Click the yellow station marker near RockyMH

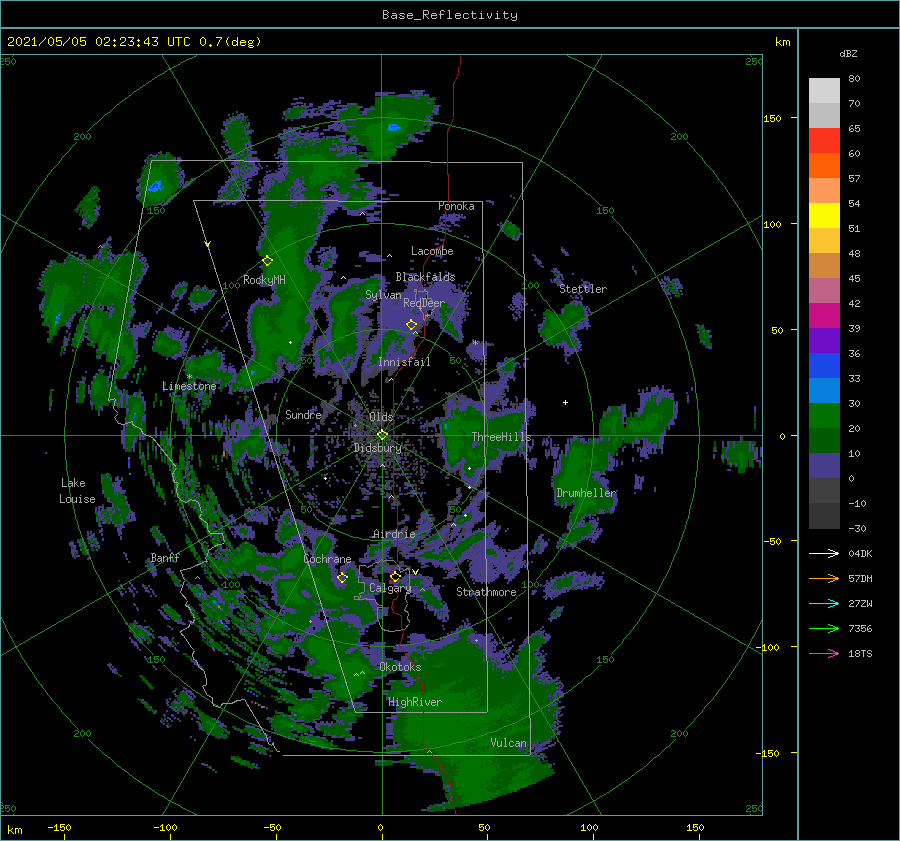(267, 261)
